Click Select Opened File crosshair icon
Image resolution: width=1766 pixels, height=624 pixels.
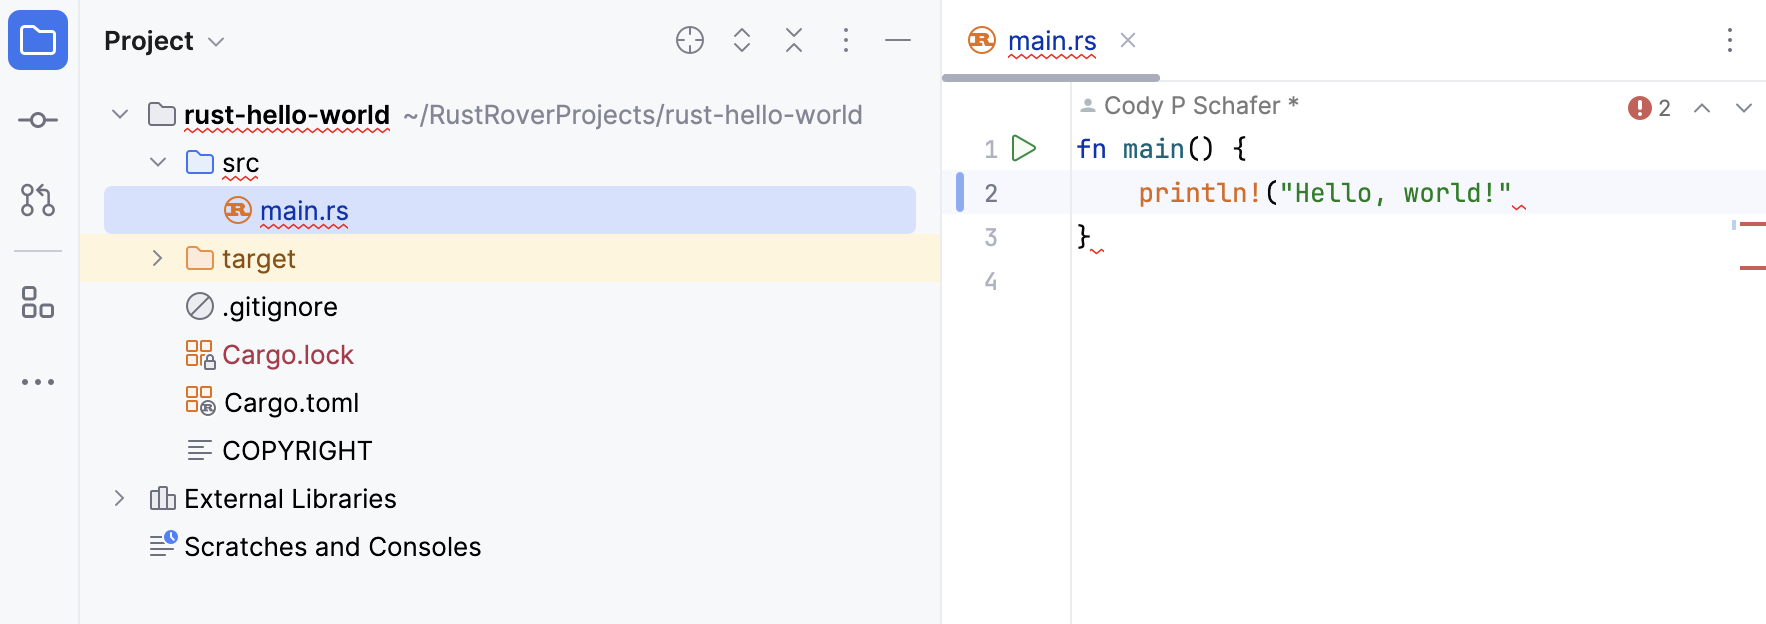(690, 40)
